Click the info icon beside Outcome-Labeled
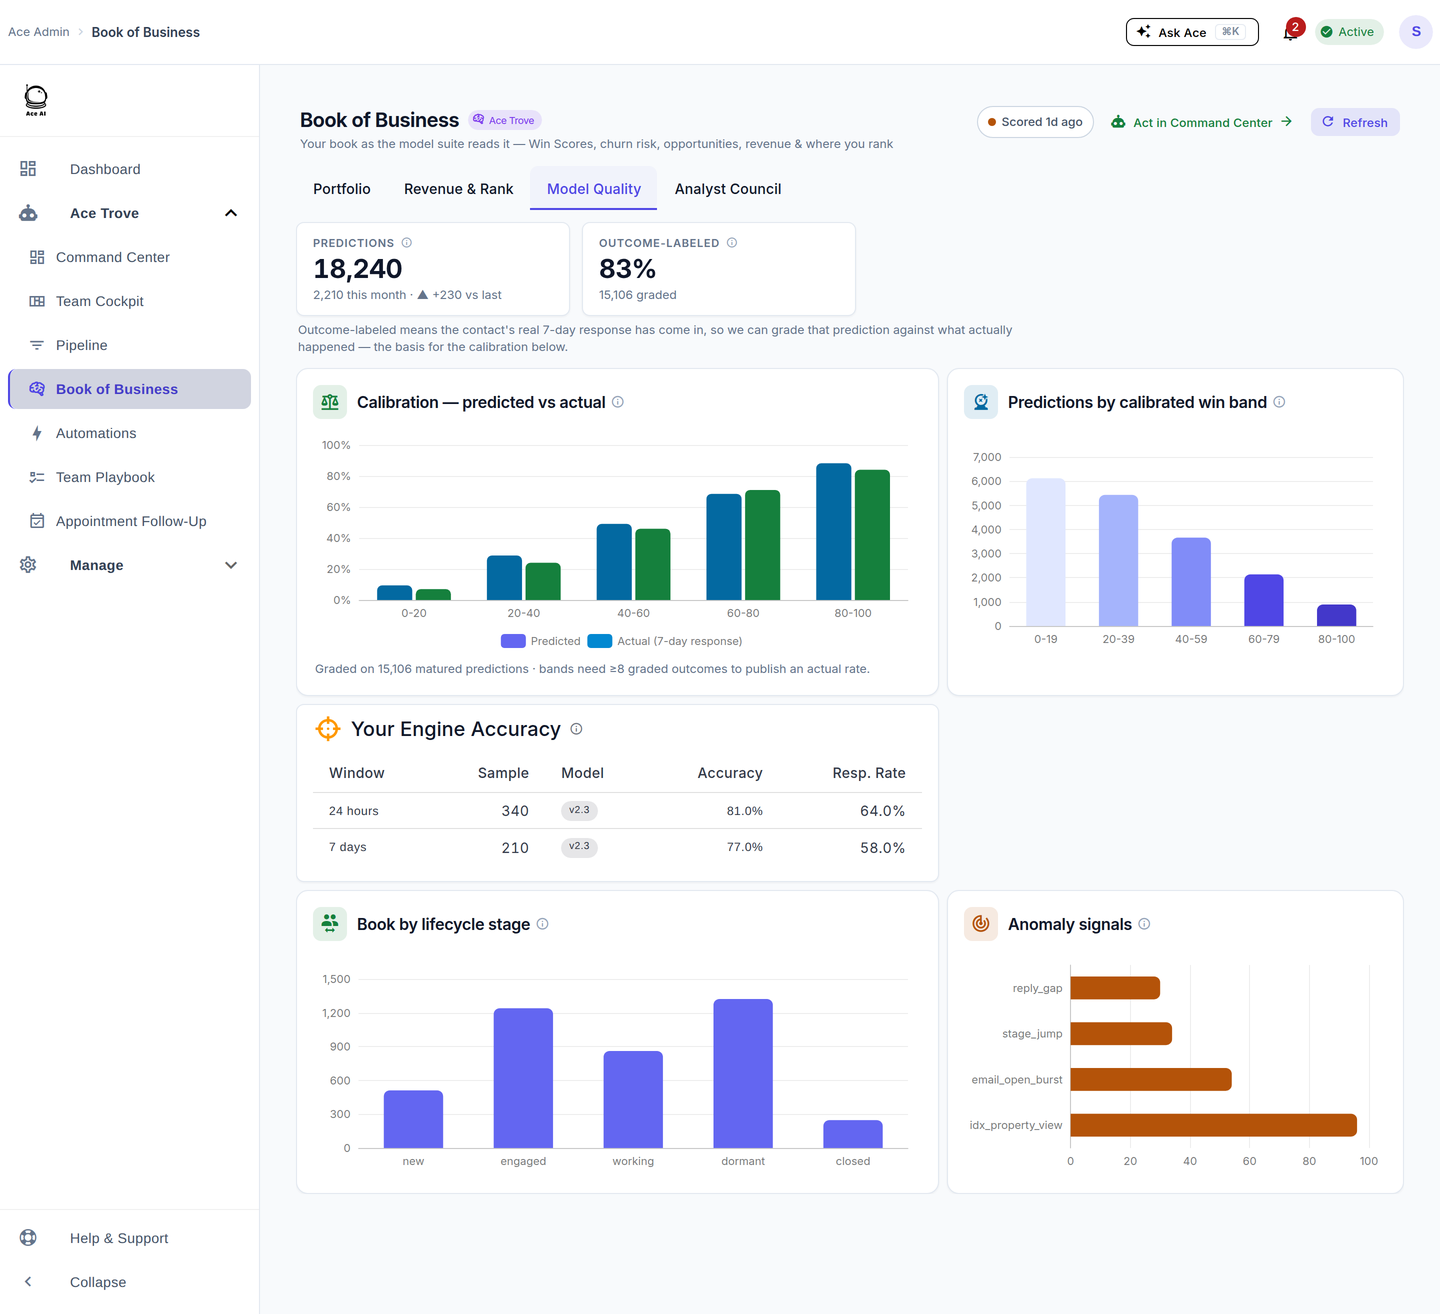The height and width of the screenshot is (1314, 1440). (x=732, y=243)
